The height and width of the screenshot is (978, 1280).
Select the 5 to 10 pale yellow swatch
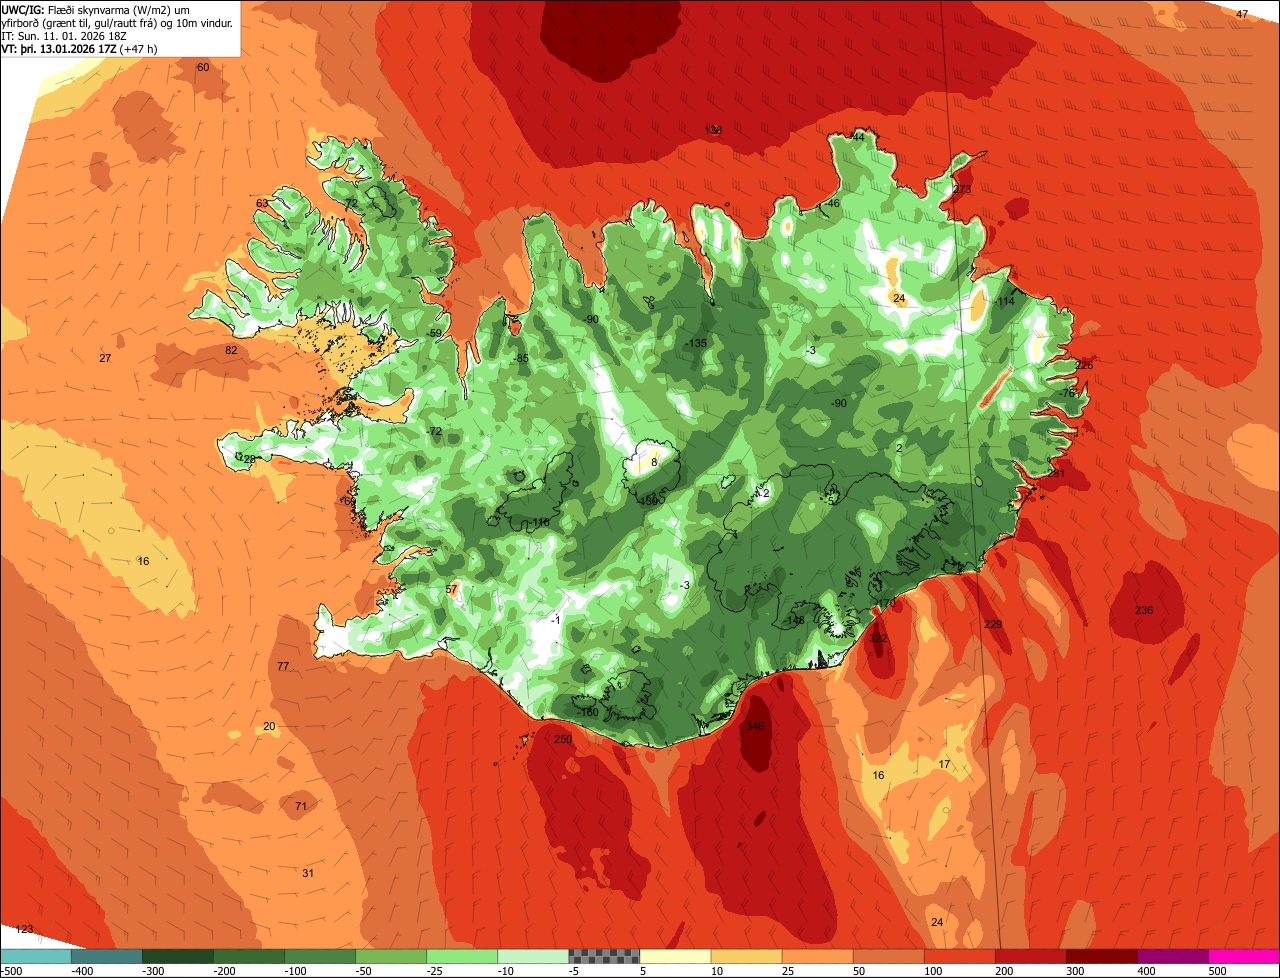coord(675,956)
